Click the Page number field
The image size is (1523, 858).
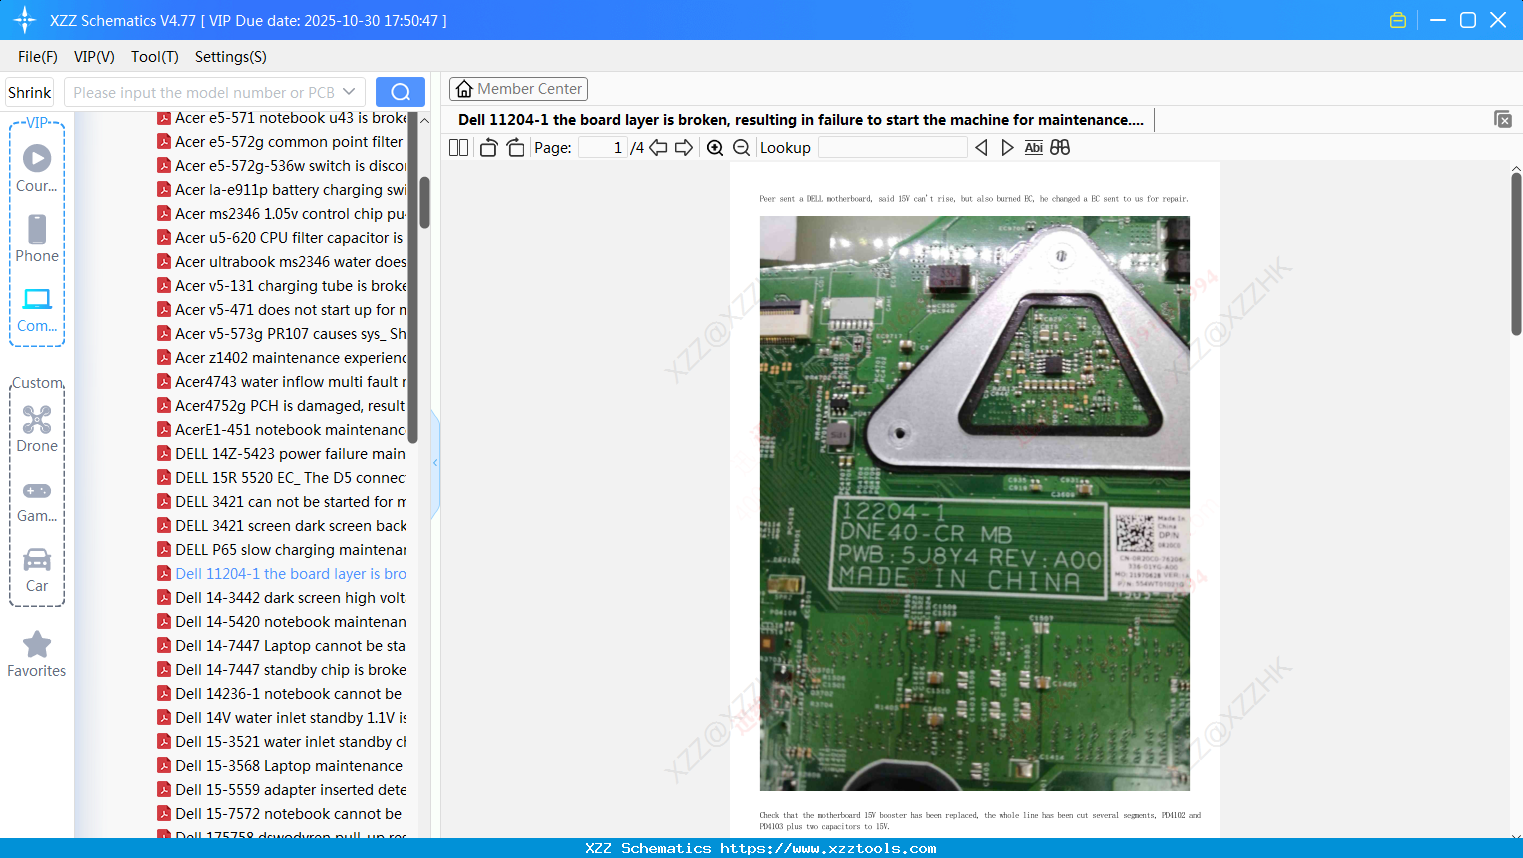click(x=603, y=148)
